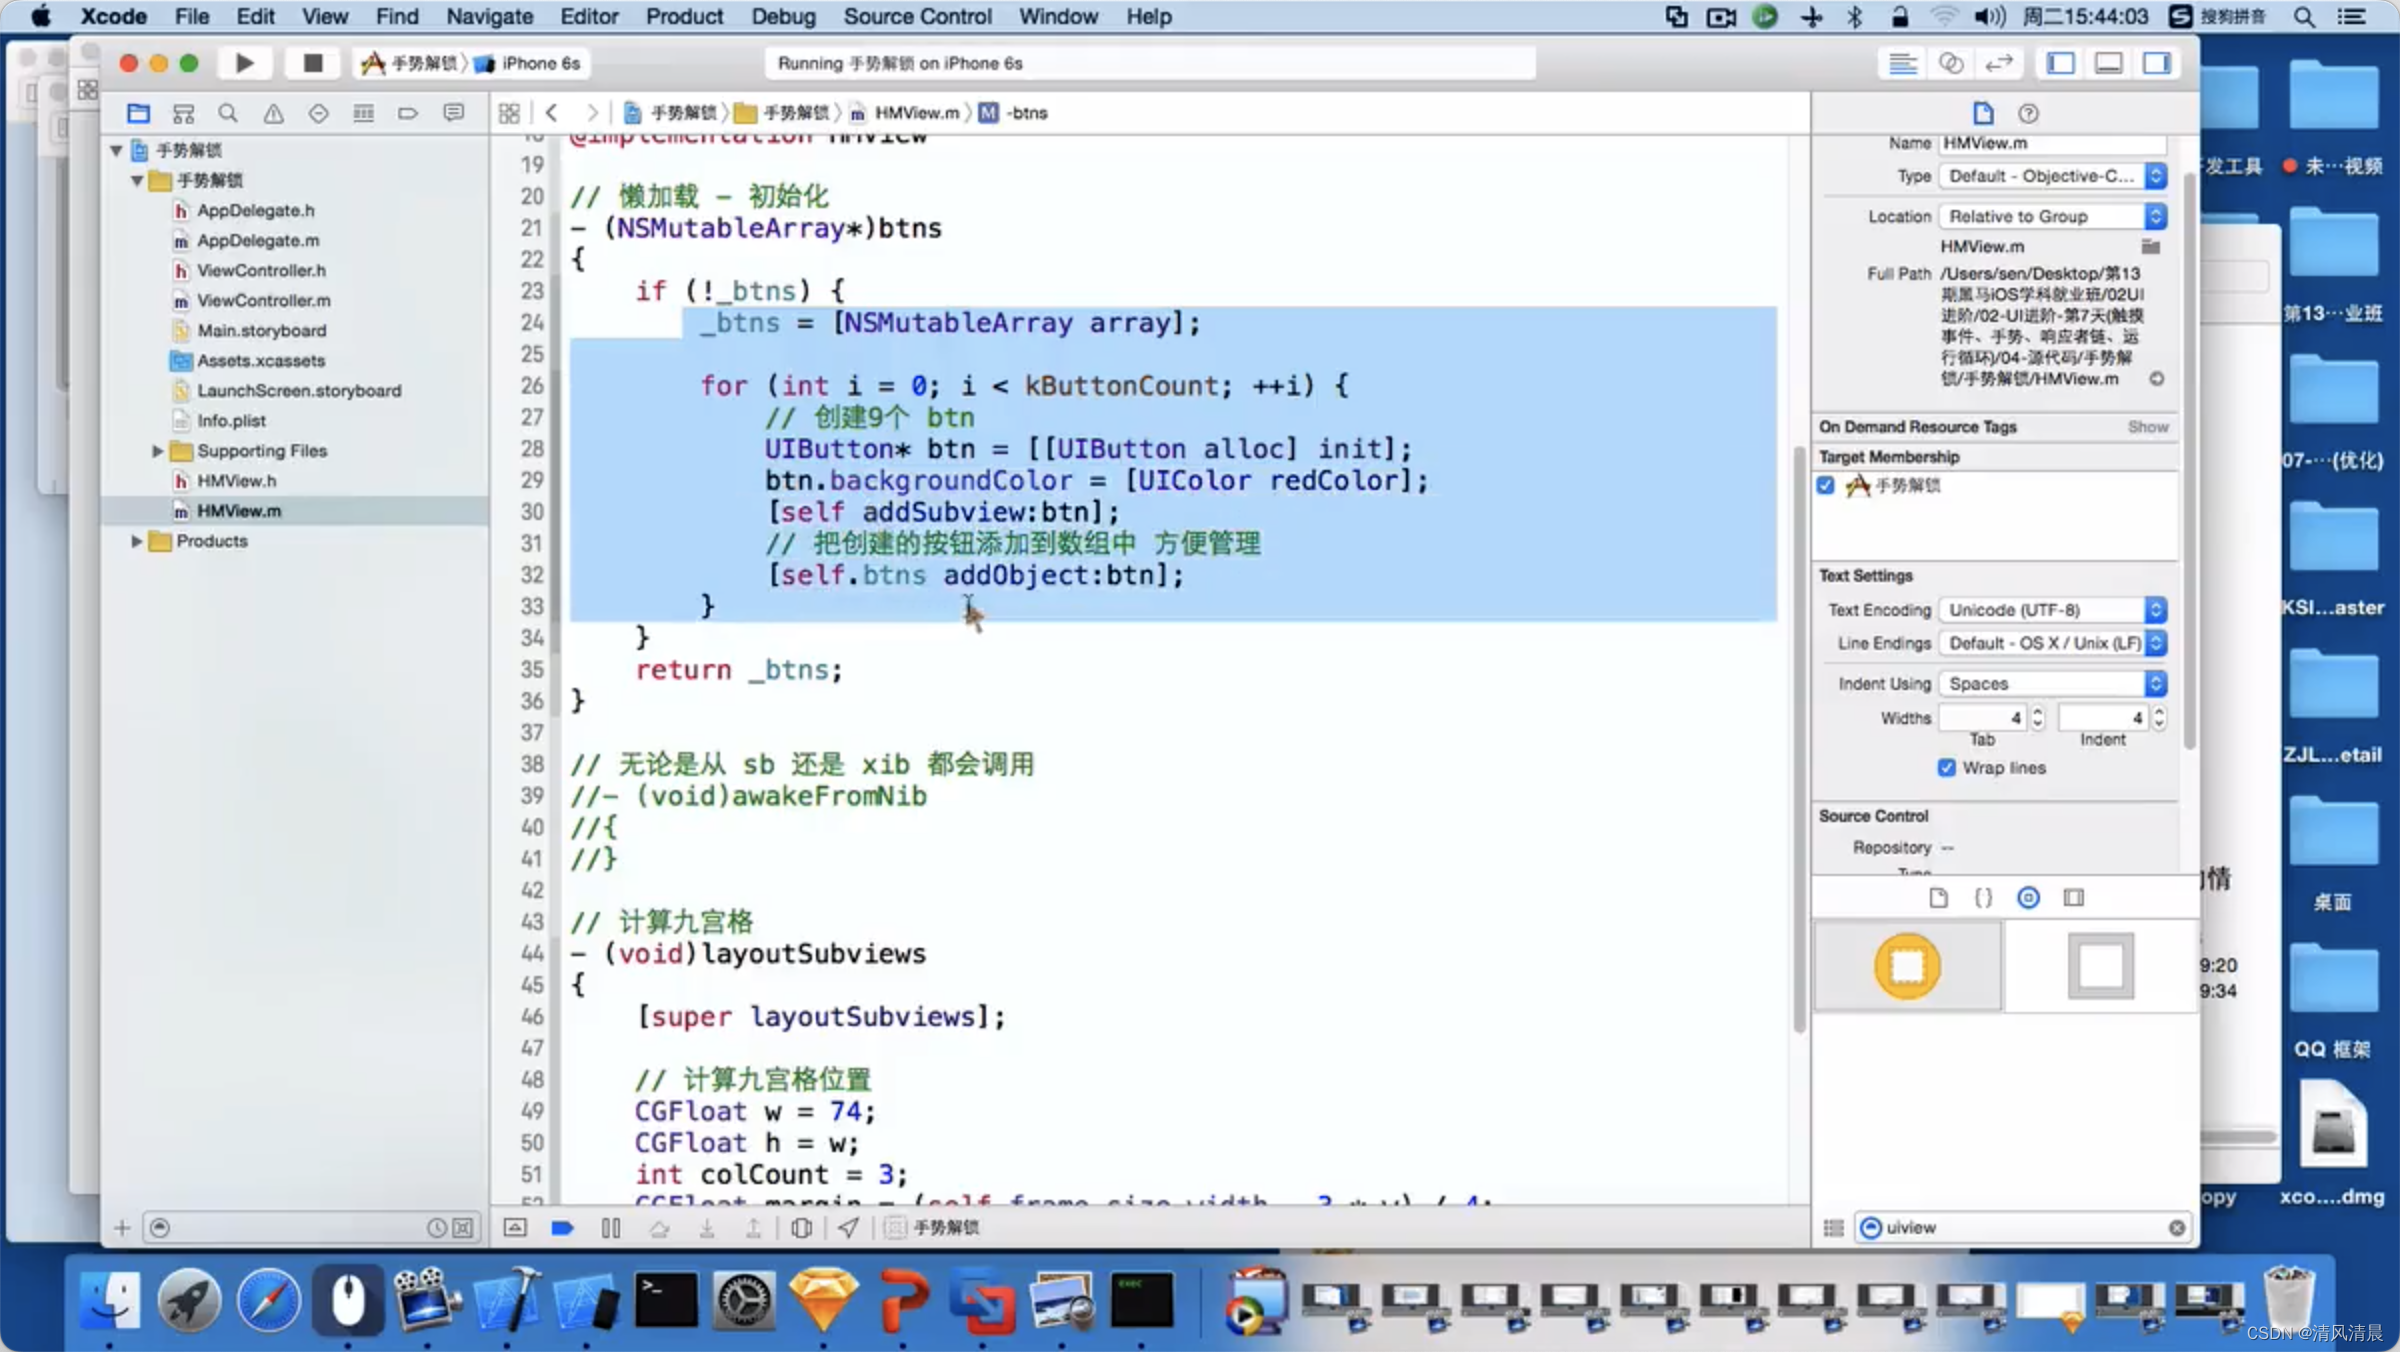Click the Tab Width stepper up arrow
The width and height of the screenshot is (2400, 1352).
pos(2036,711)
